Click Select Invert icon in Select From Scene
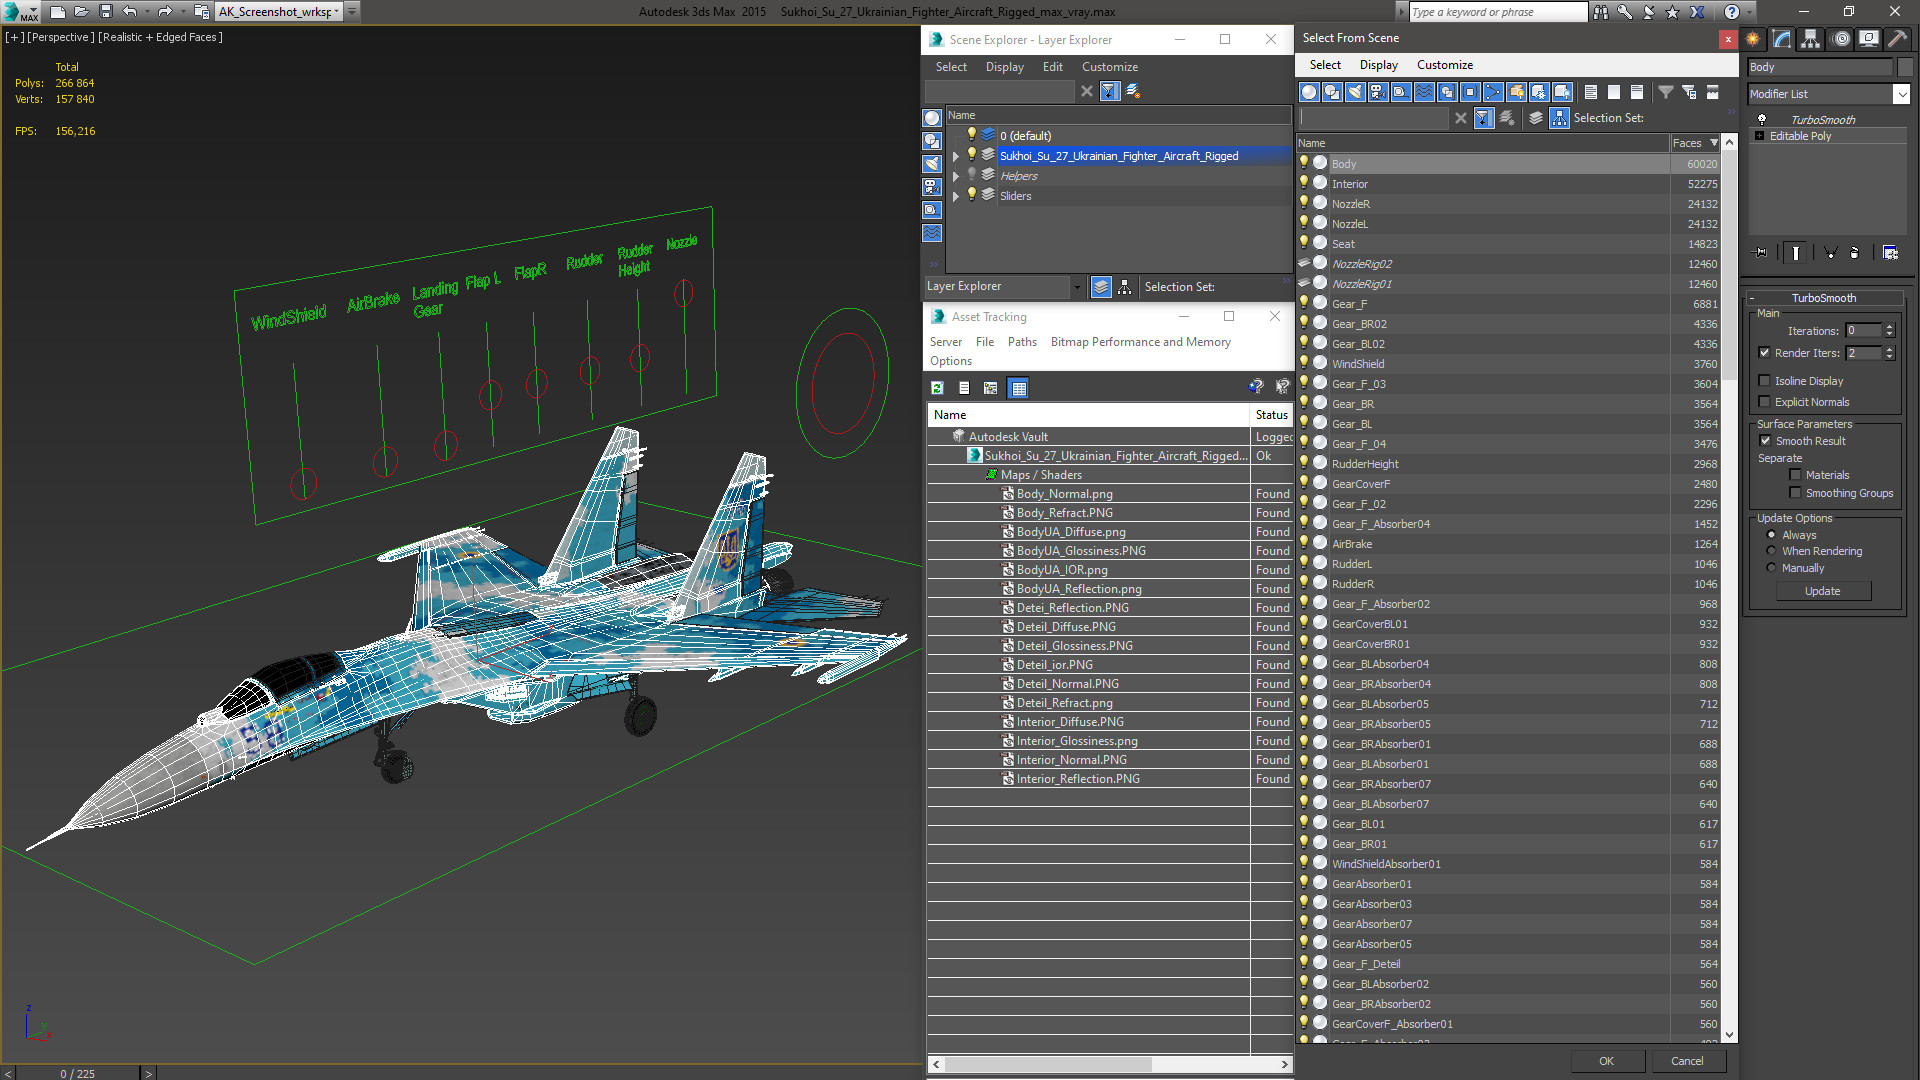This screenshot has width=1920, height=1080. [x=1637, y=92]
